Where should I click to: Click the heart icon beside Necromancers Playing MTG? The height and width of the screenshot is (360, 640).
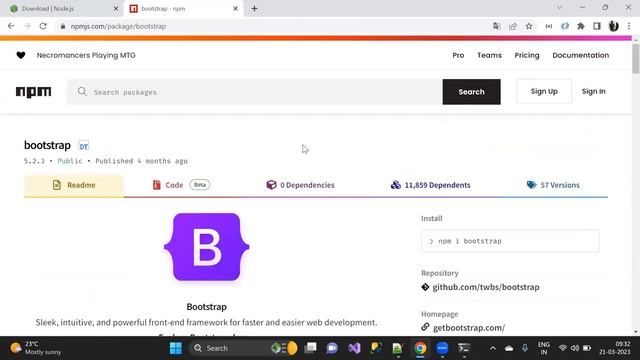(x=21, y=55)
